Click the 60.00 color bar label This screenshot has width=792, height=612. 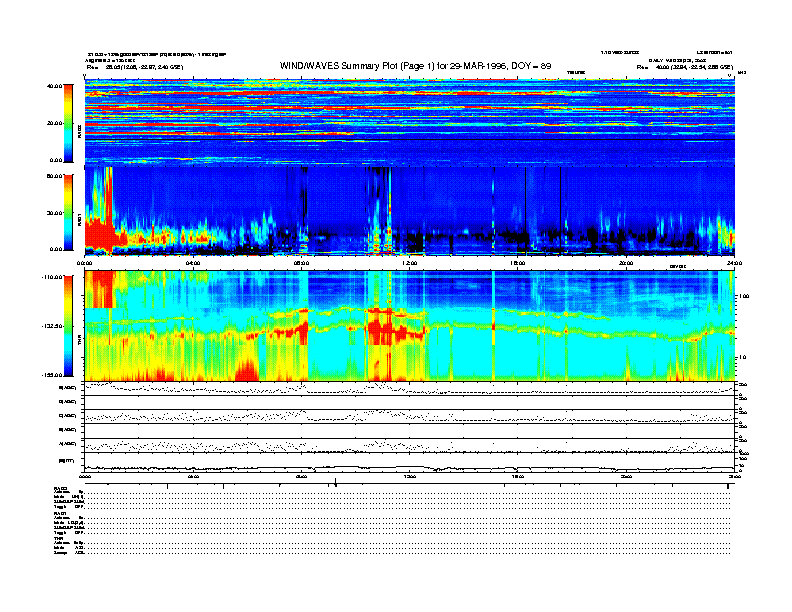pyautogui.click(x=55, y=176)
